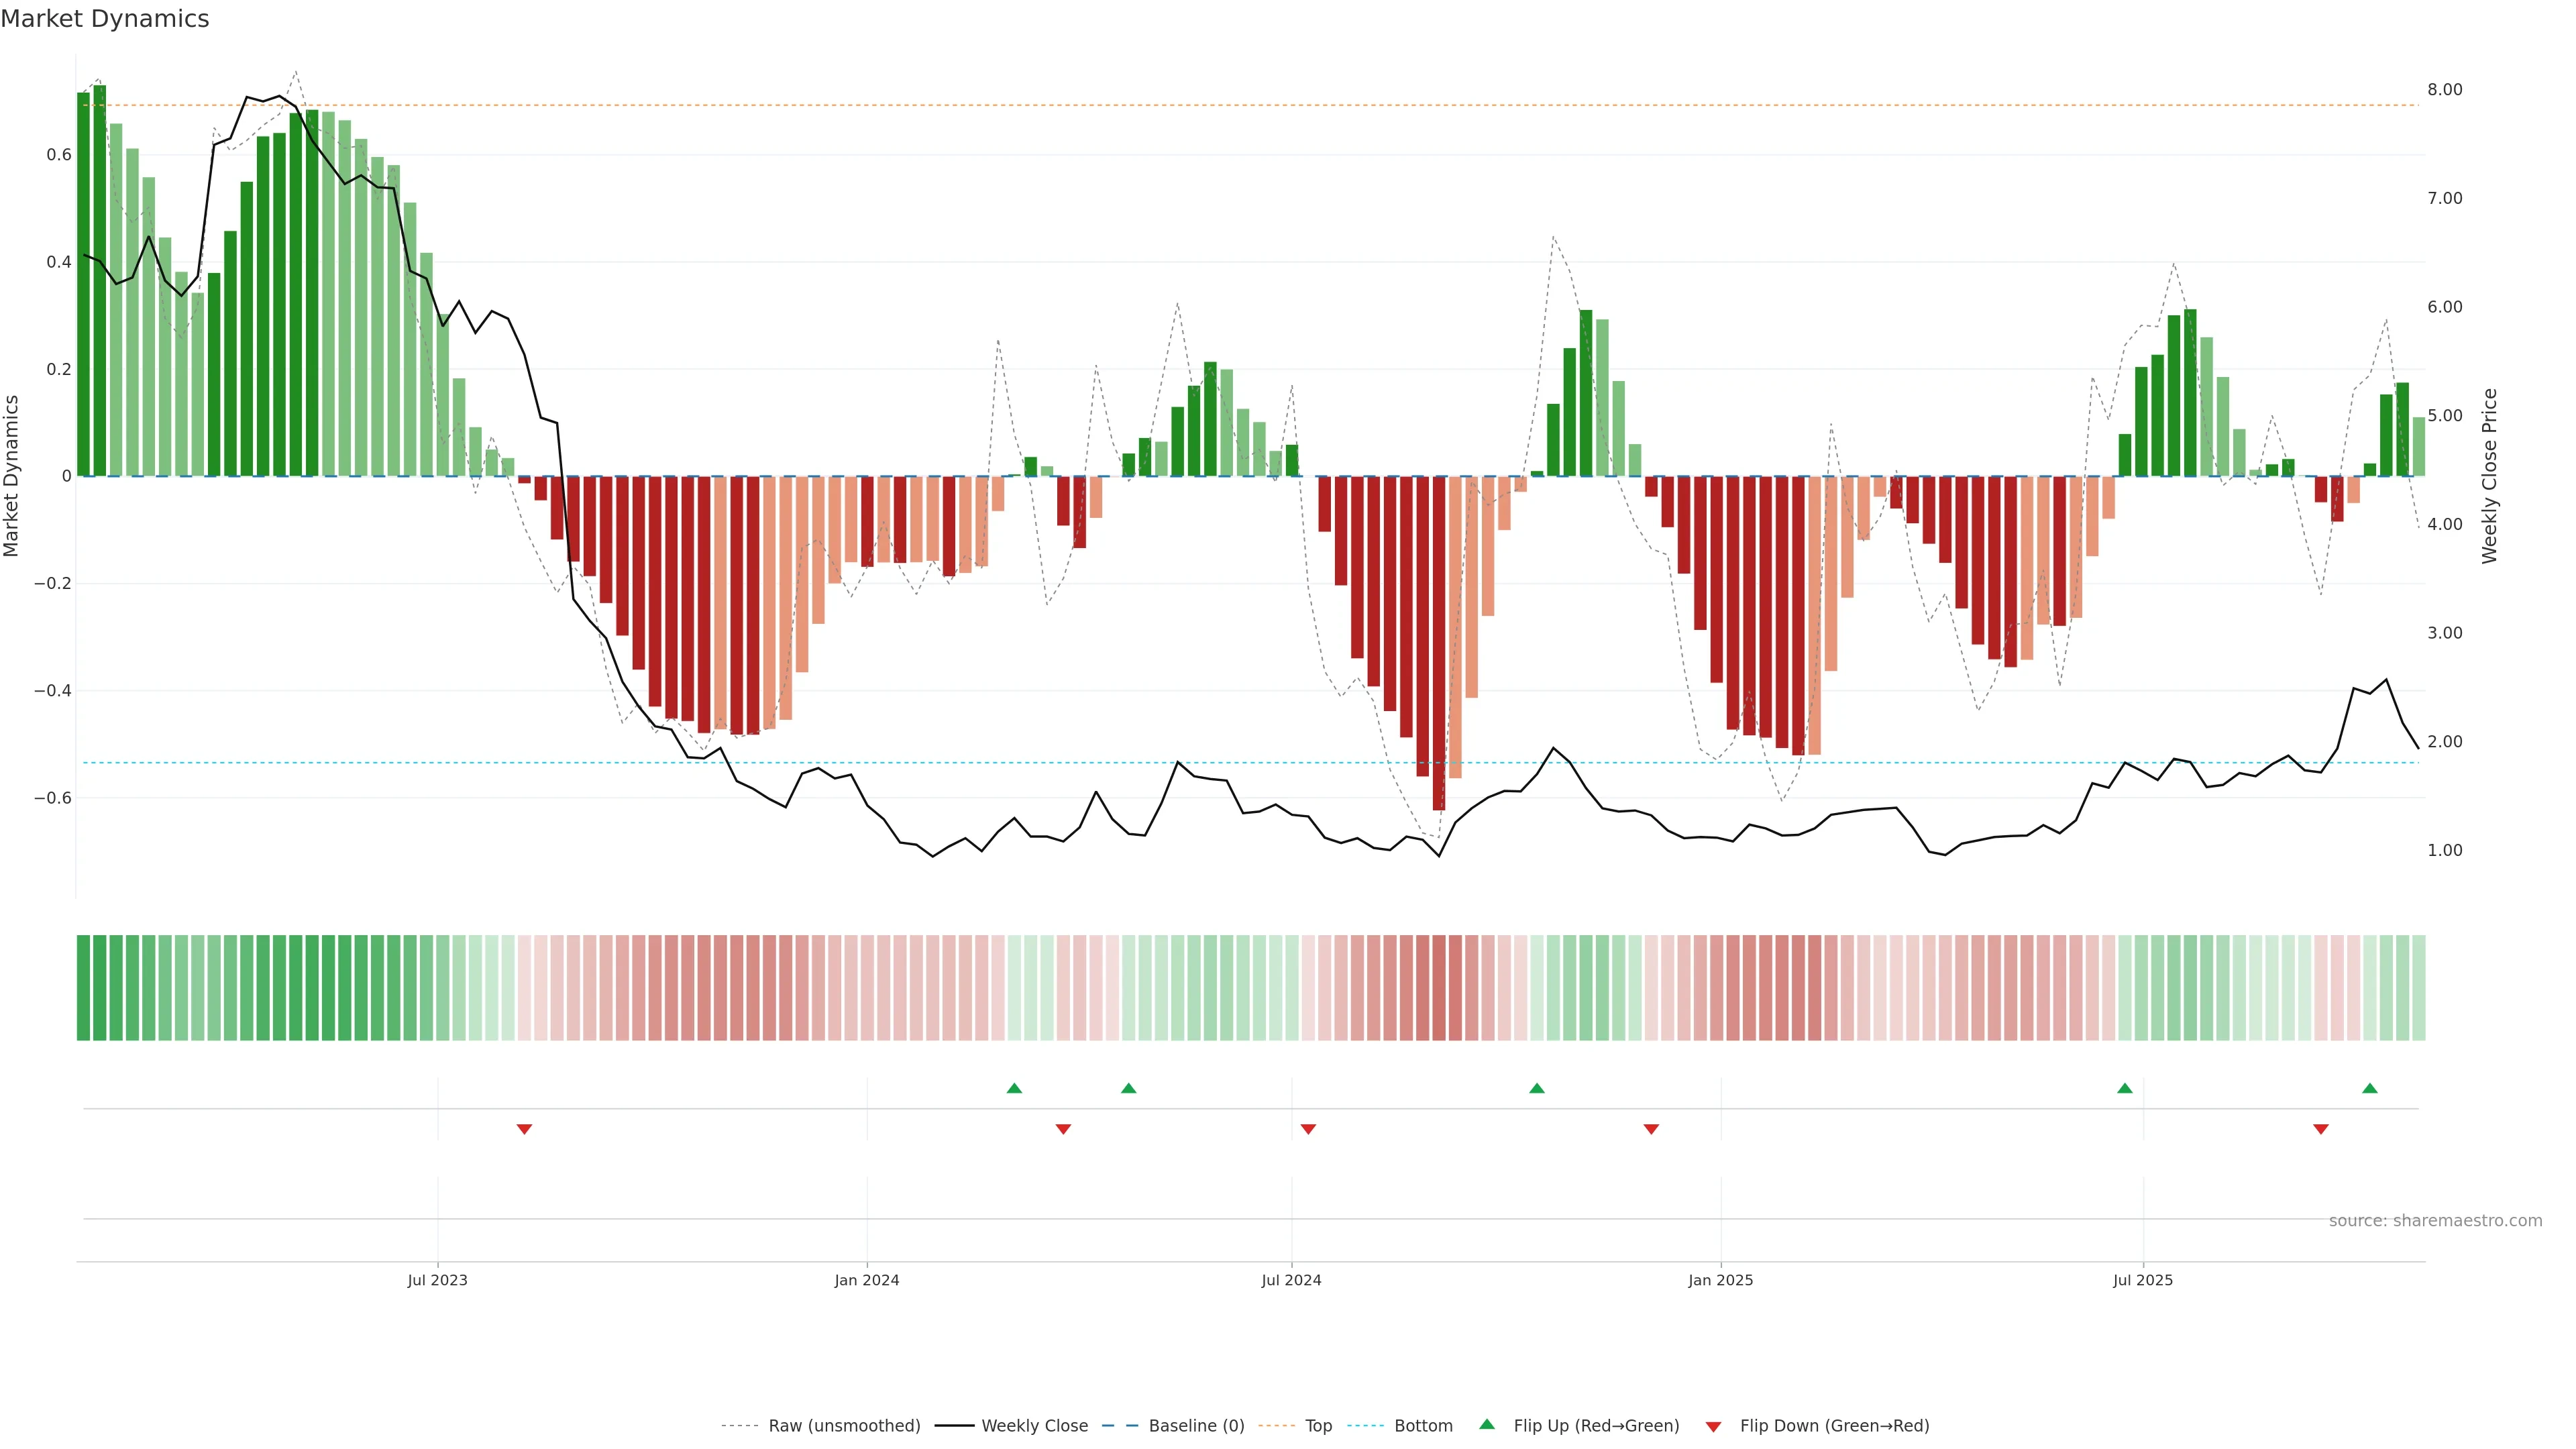Click the first green flip-up triangle marker
Image resolution: width=2576 pixels, height=1449 pixels.
(1014, 1088)
